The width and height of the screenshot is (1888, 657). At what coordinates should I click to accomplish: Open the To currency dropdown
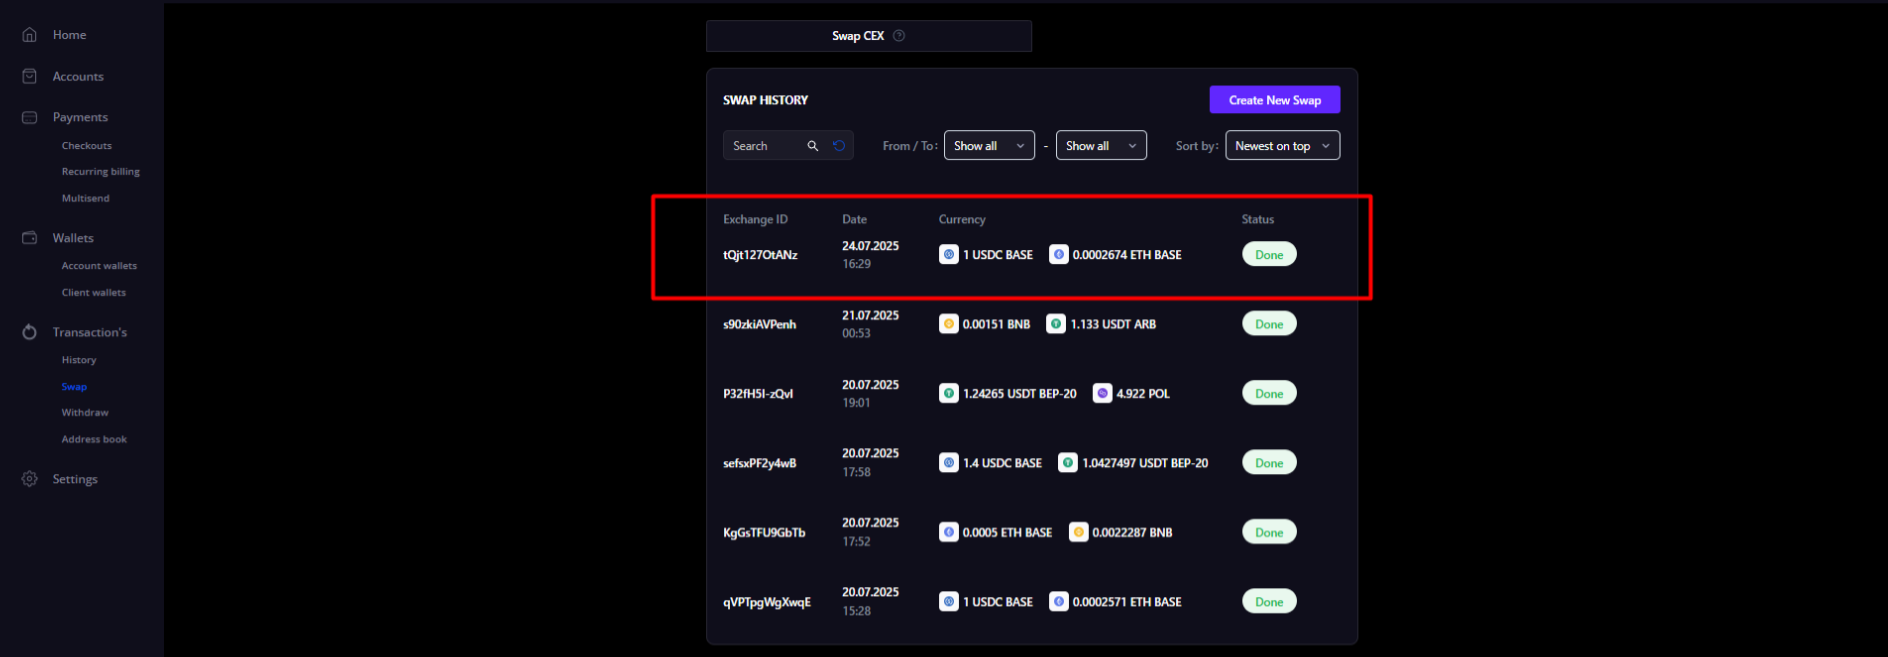pyautogui.click(x=1100, y=146)
